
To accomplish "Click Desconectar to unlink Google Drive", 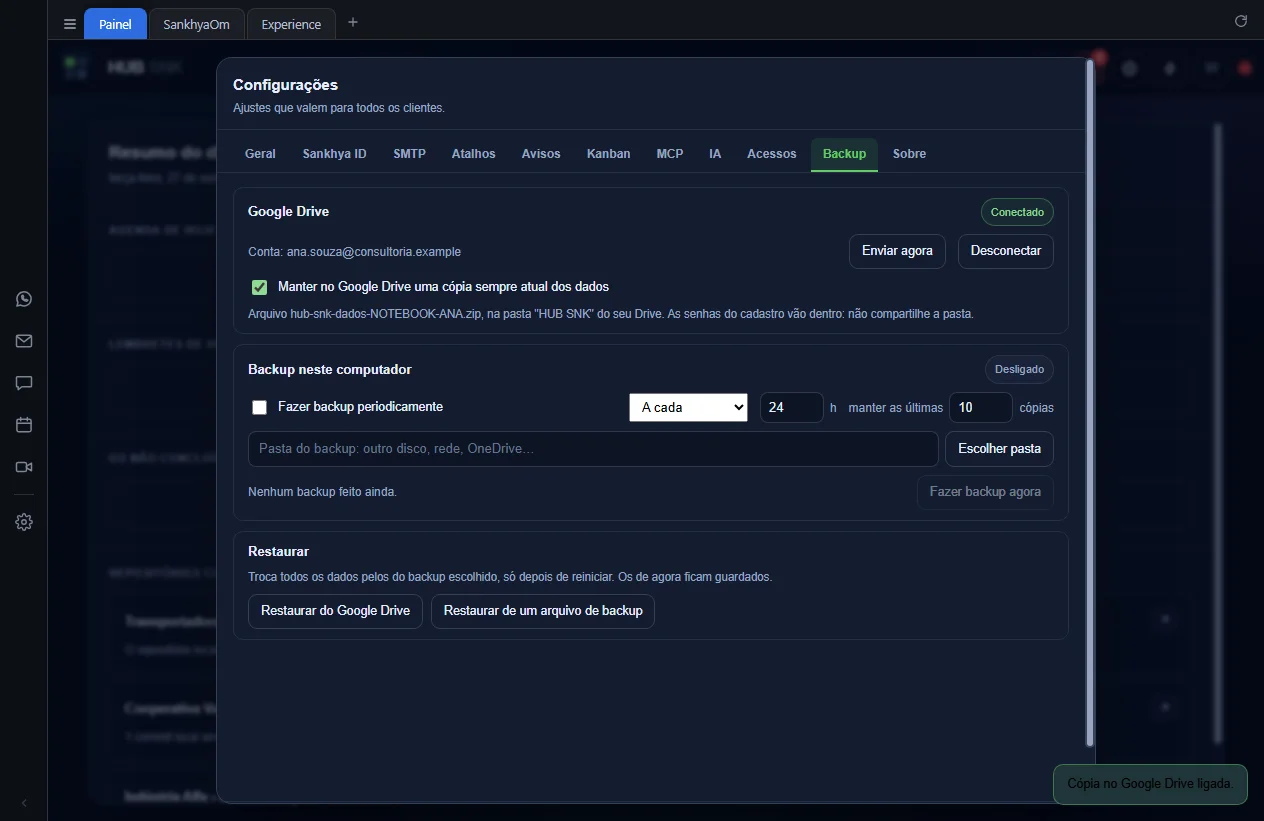I will tap(1005, 251).
